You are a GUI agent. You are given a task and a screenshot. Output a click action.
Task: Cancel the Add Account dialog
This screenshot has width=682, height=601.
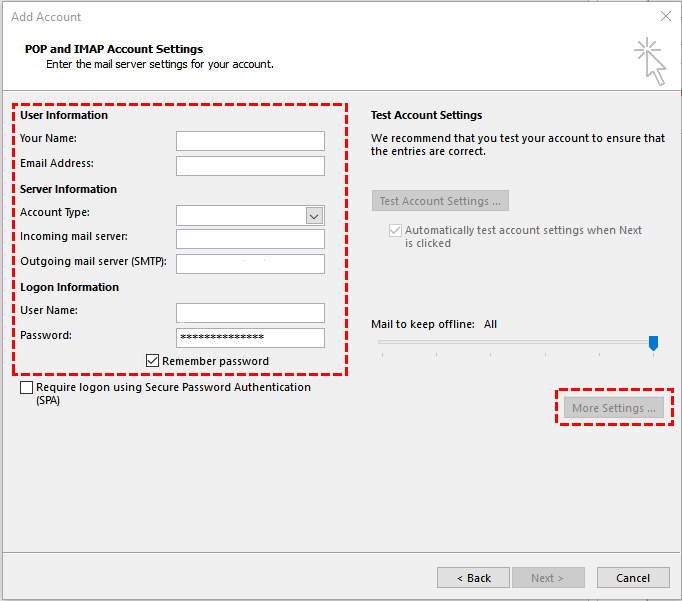point(633,578)
